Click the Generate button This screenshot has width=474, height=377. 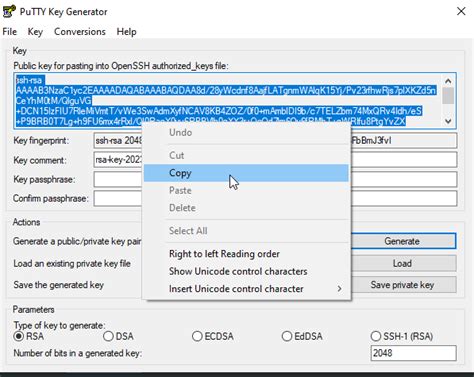[402, 241]
